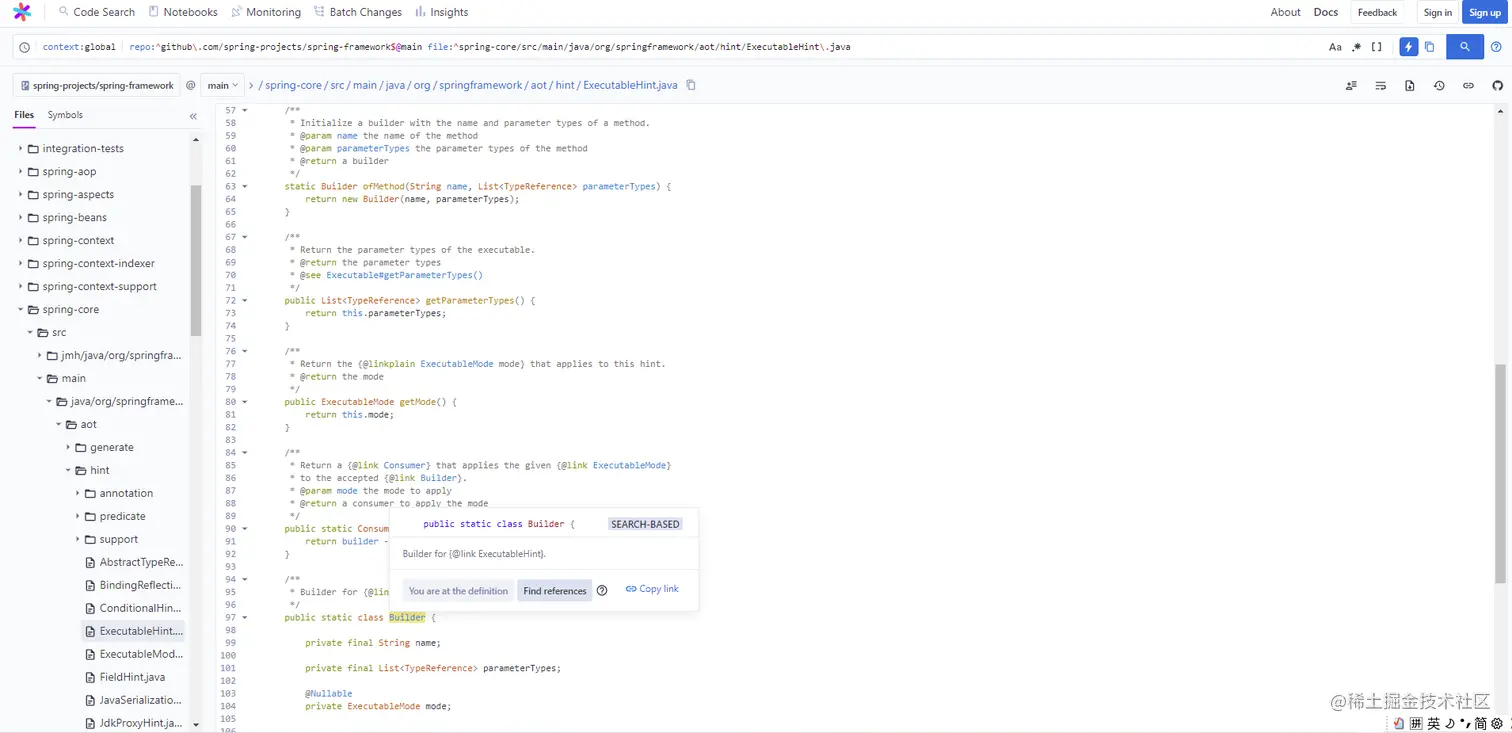Expand the spring-context-indexer folder
1512x733 pixels.
(x=21, y=264)
